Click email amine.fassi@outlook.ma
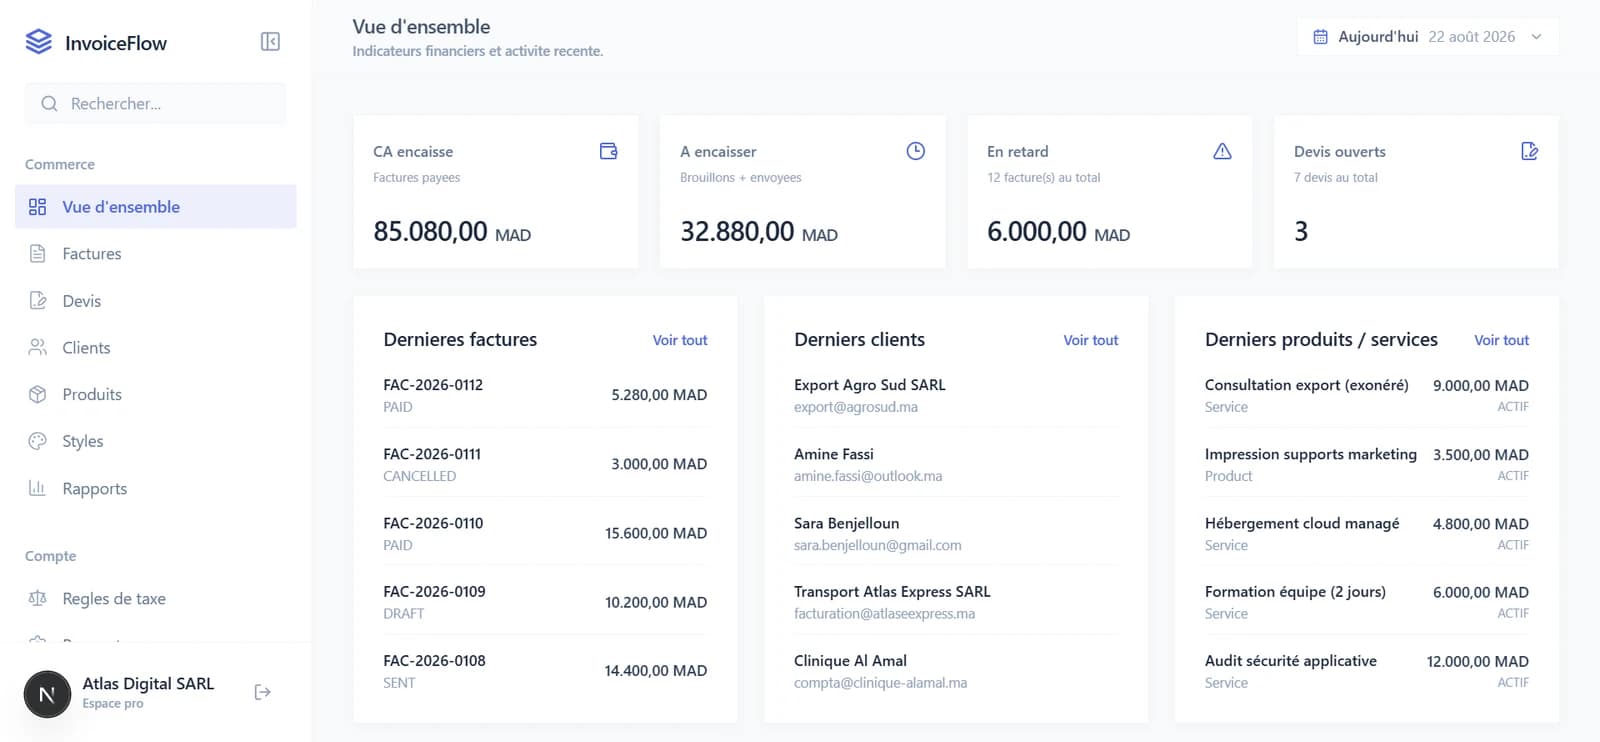The image size is (1600, 742). 868,476
